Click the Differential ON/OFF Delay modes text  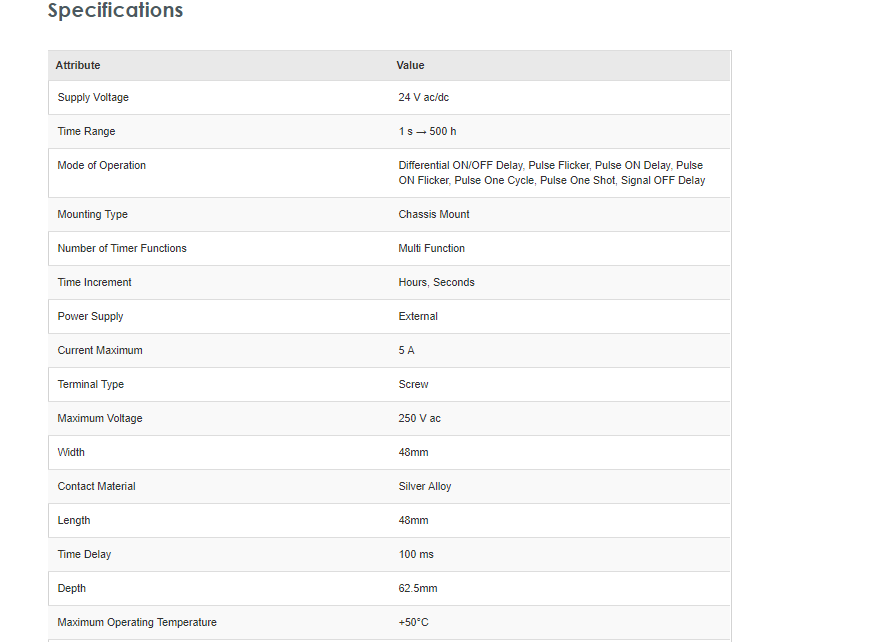[551, 173]
